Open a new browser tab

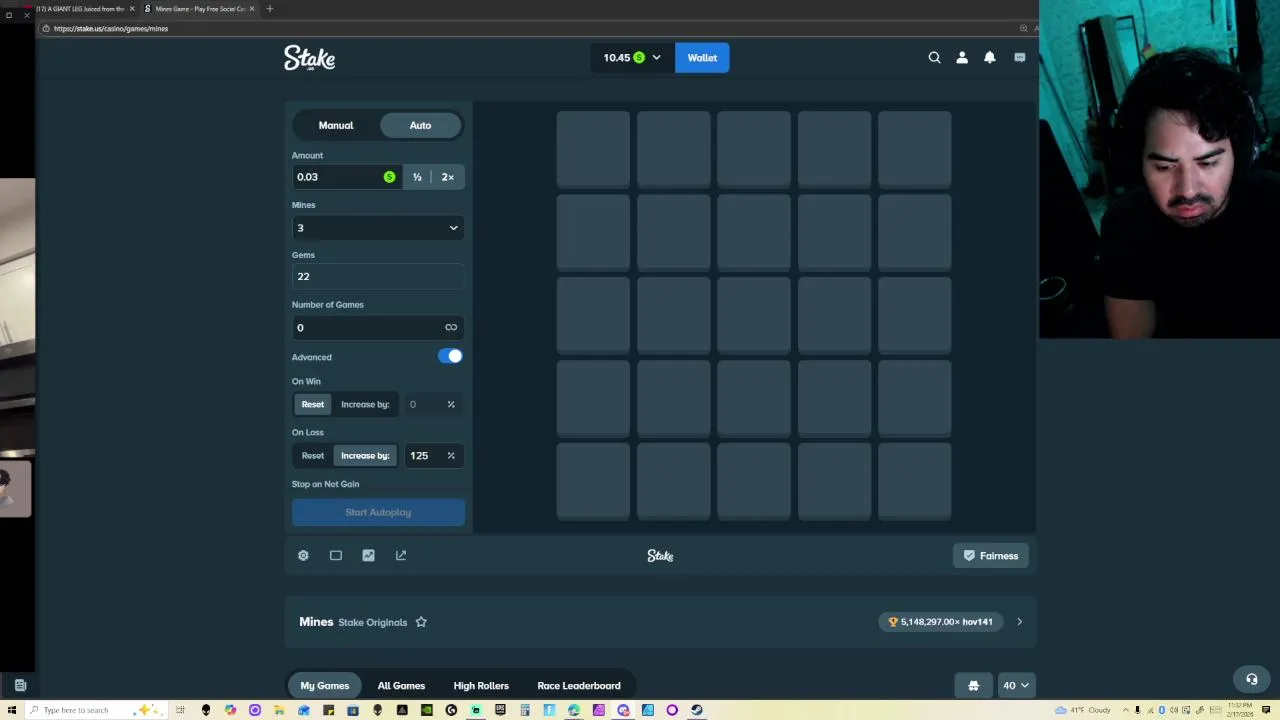pos(269,9)
